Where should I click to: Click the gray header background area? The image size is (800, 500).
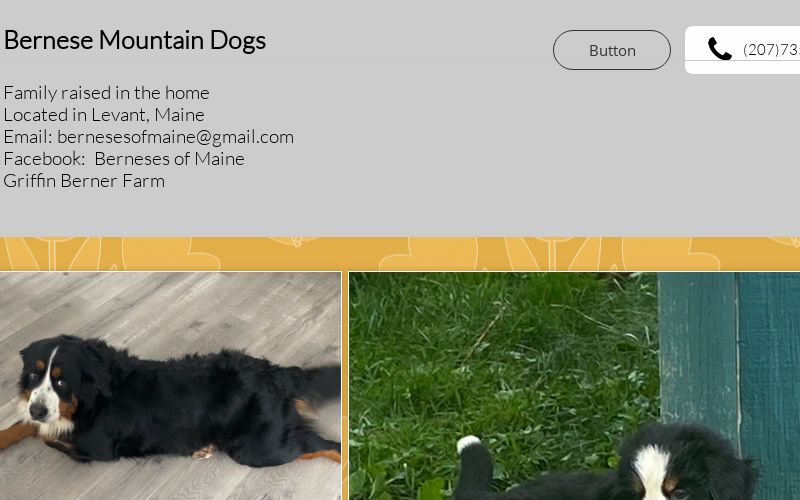coord(408,153)
